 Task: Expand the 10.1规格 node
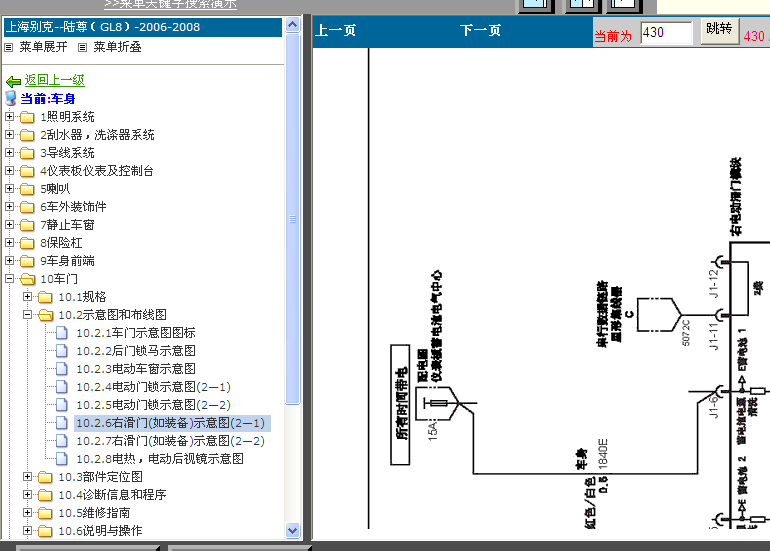coord(28,297)
